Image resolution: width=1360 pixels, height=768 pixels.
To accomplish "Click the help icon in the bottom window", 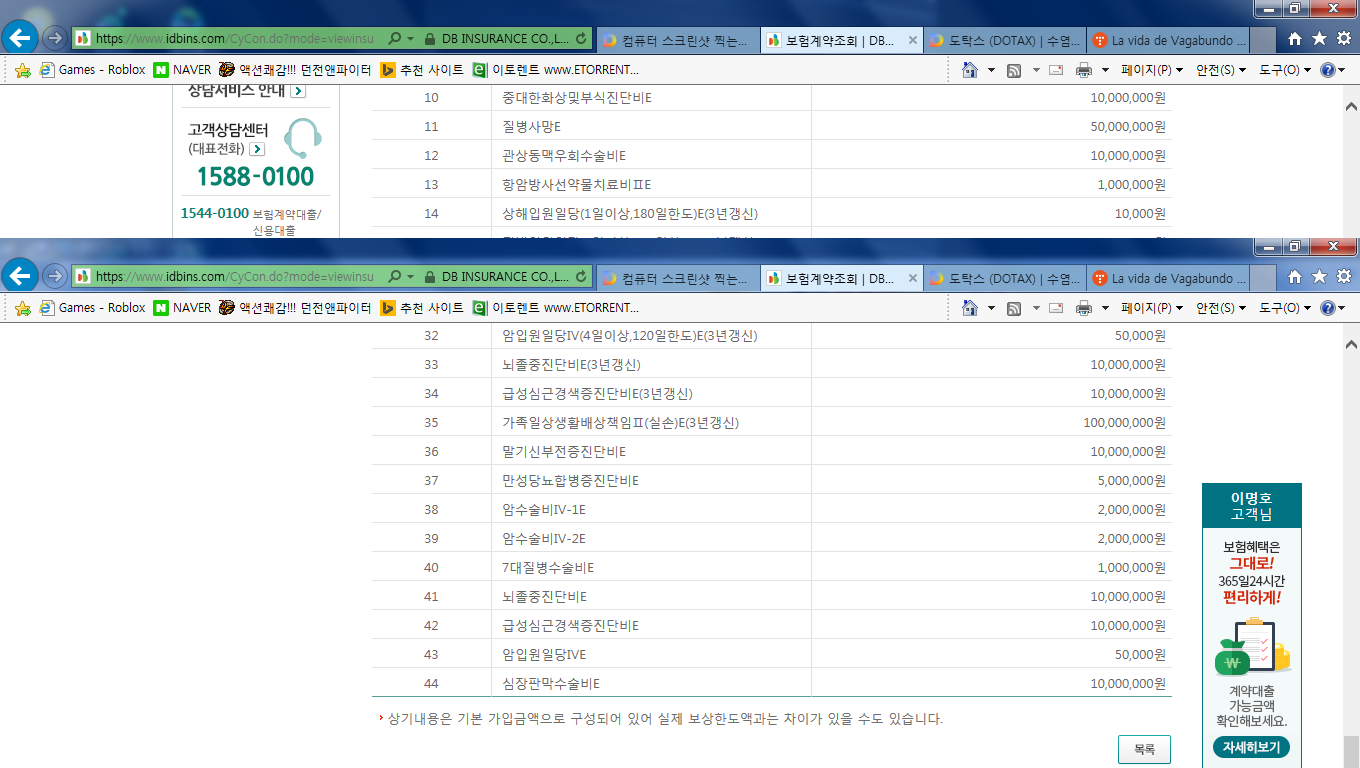I will [1328, 308].
